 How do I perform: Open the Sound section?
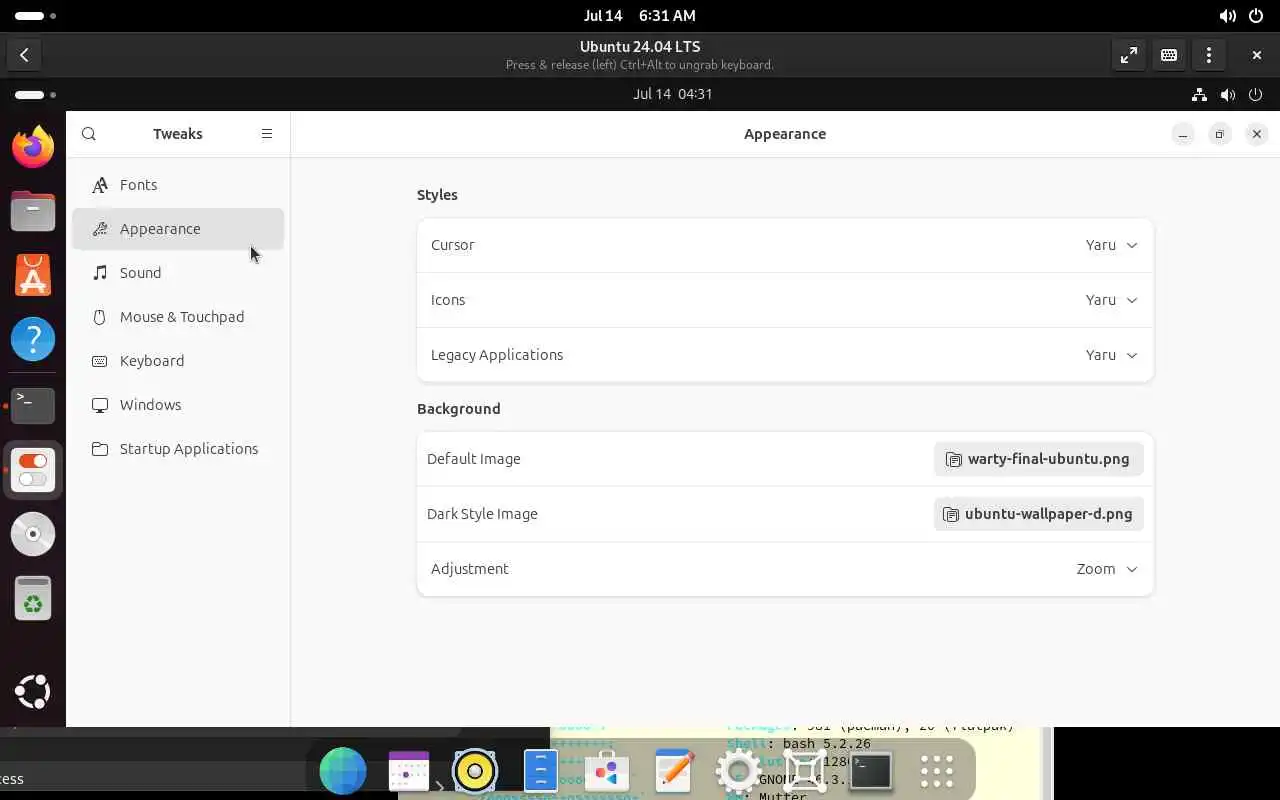(x=178, y=273)
